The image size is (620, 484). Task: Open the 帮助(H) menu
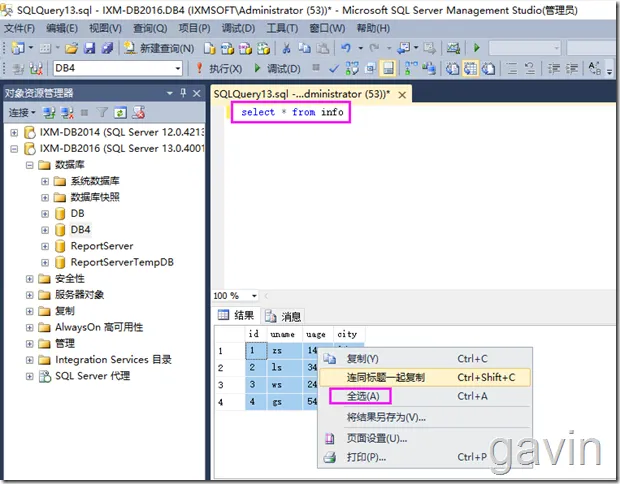pos(373,28)
